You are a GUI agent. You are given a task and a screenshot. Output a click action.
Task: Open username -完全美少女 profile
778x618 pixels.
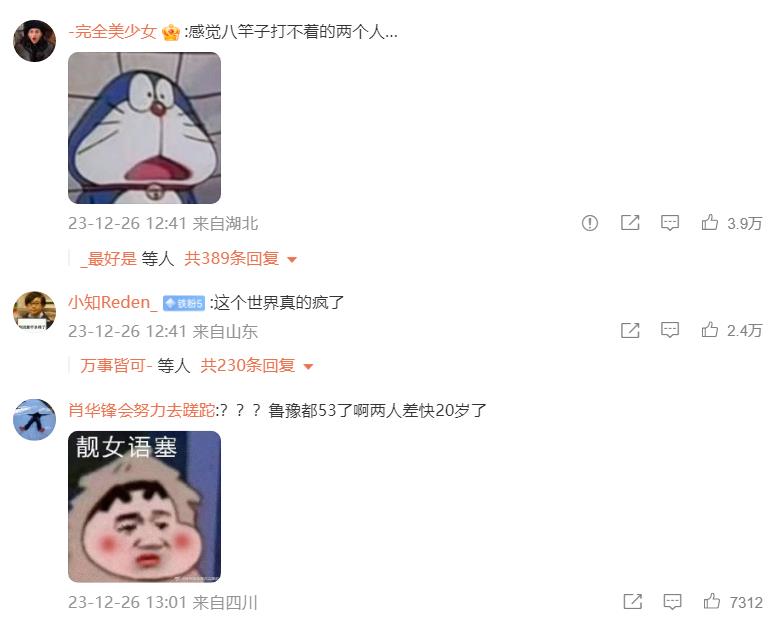112,32
